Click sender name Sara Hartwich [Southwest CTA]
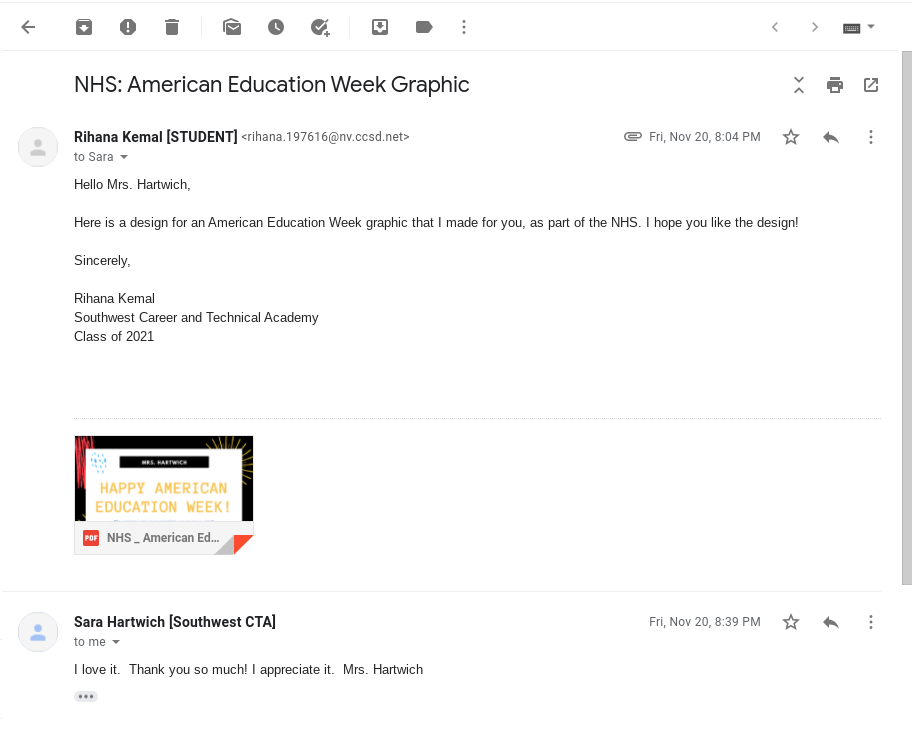Image resolution: width=912 pixels, height=743 pixels. [x=174, y=622]
